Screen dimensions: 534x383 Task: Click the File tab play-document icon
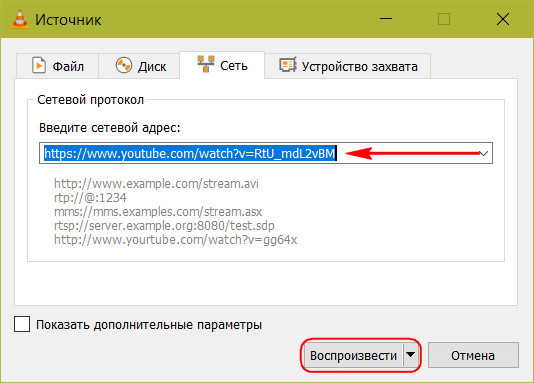pos(38,65)
